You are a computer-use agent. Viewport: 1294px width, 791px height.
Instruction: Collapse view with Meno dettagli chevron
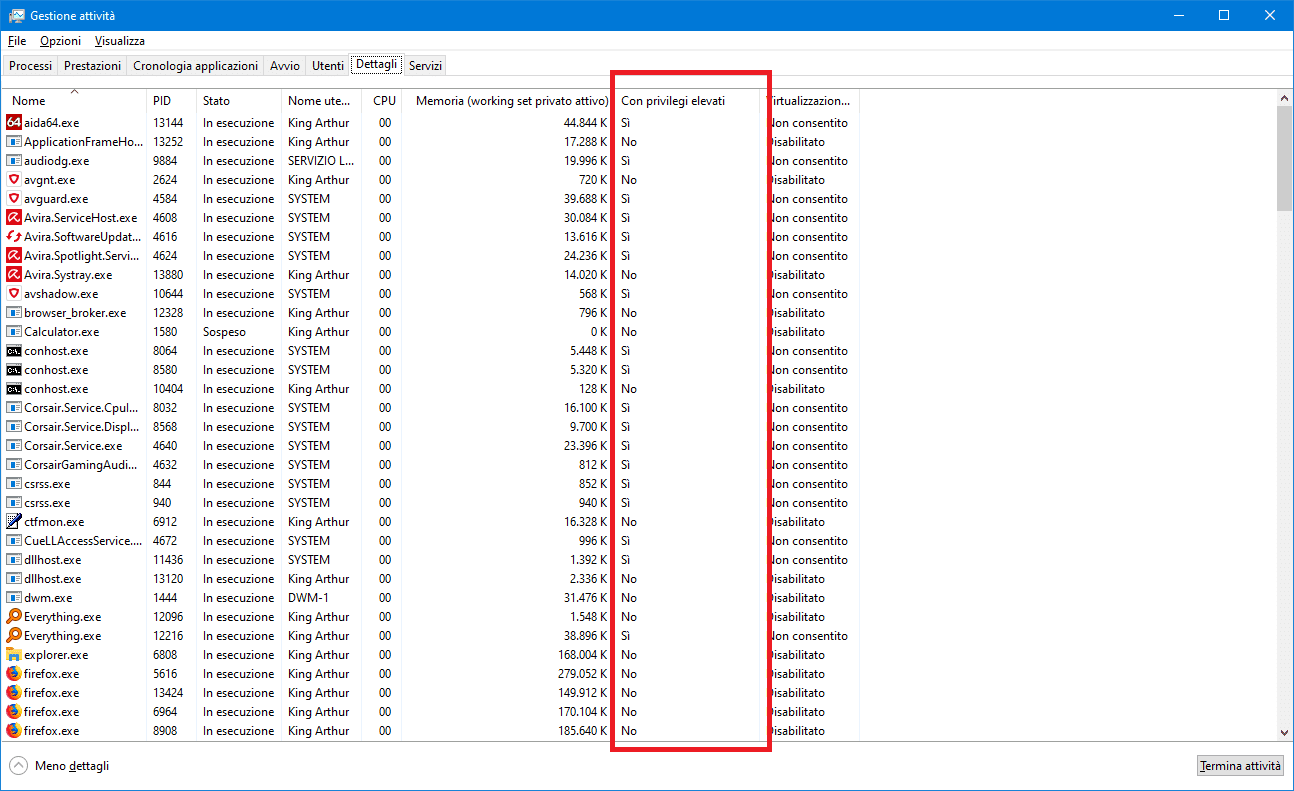[x=19, y=766]
